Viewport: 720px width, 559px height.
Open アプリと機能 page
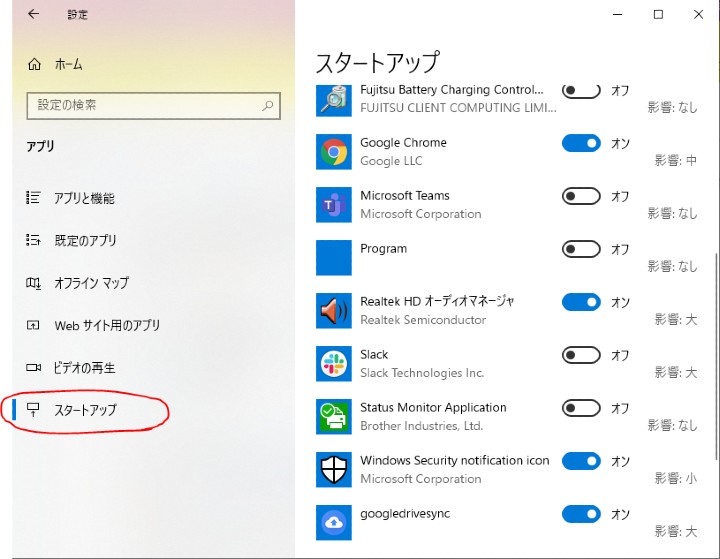84,198
